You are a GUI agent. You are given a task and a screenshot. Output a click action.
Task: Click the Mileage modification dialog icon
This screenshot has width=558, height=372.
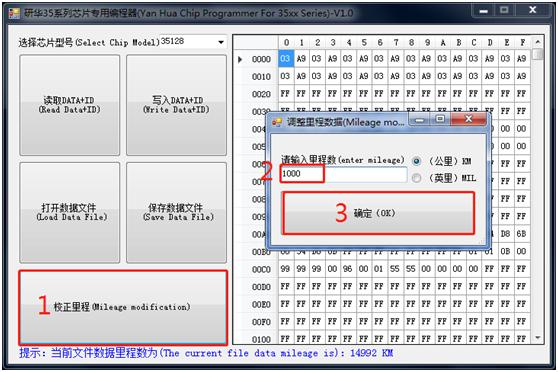coord(277,122)
